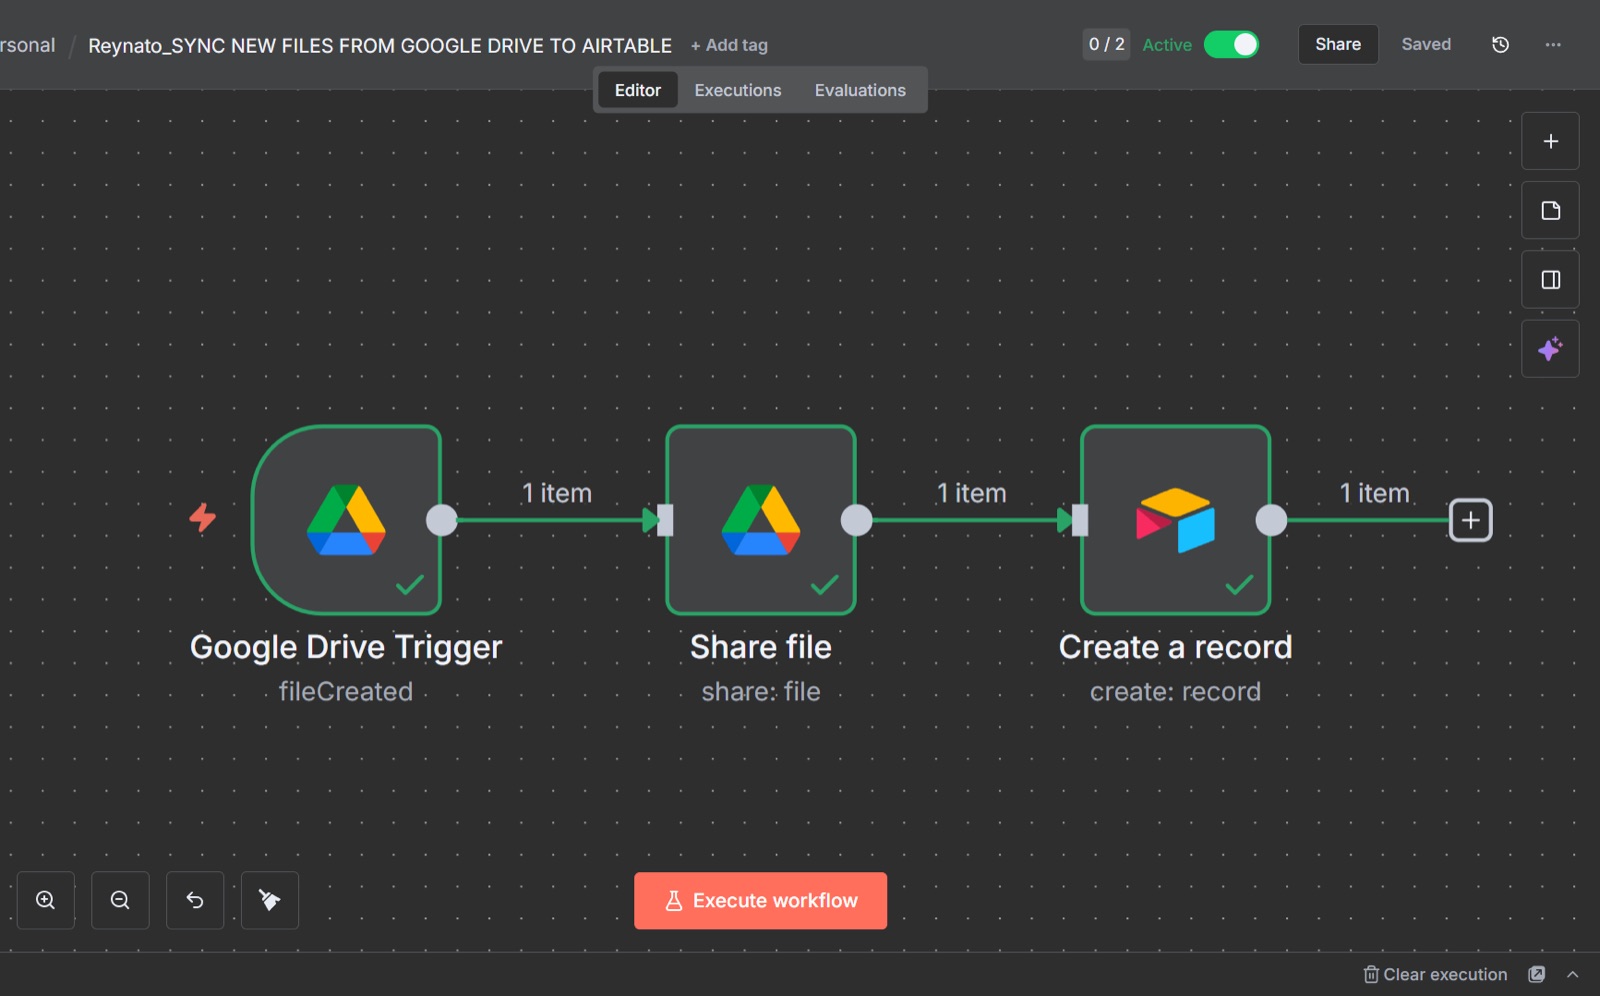Click '1 item' label after Create a record
Viewport: 1600px width, 996px height.
[x=1375, y=493]
